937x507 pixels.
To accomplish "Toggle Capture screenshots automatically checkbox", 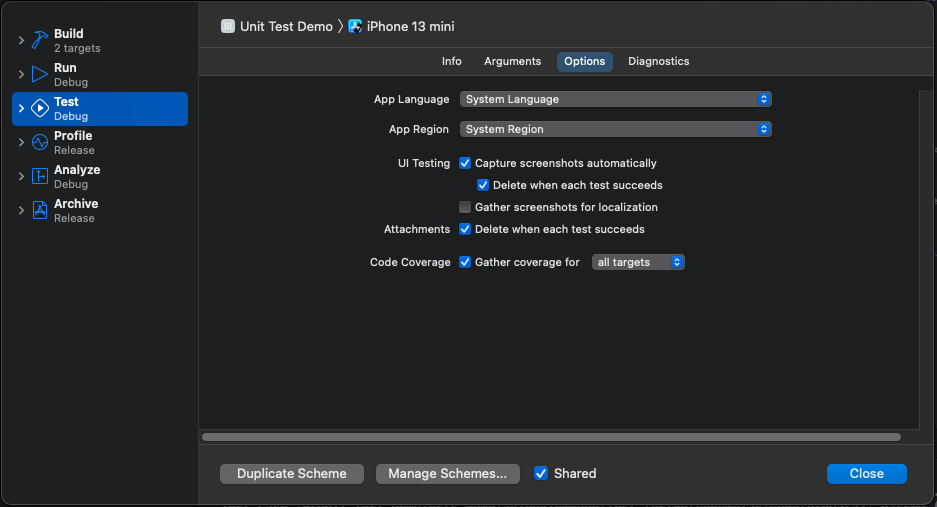I will pos(465,163).
